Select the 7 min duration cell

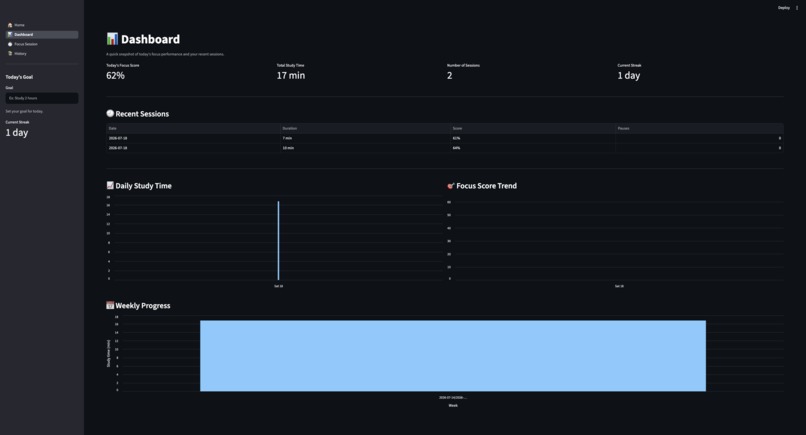365,138
